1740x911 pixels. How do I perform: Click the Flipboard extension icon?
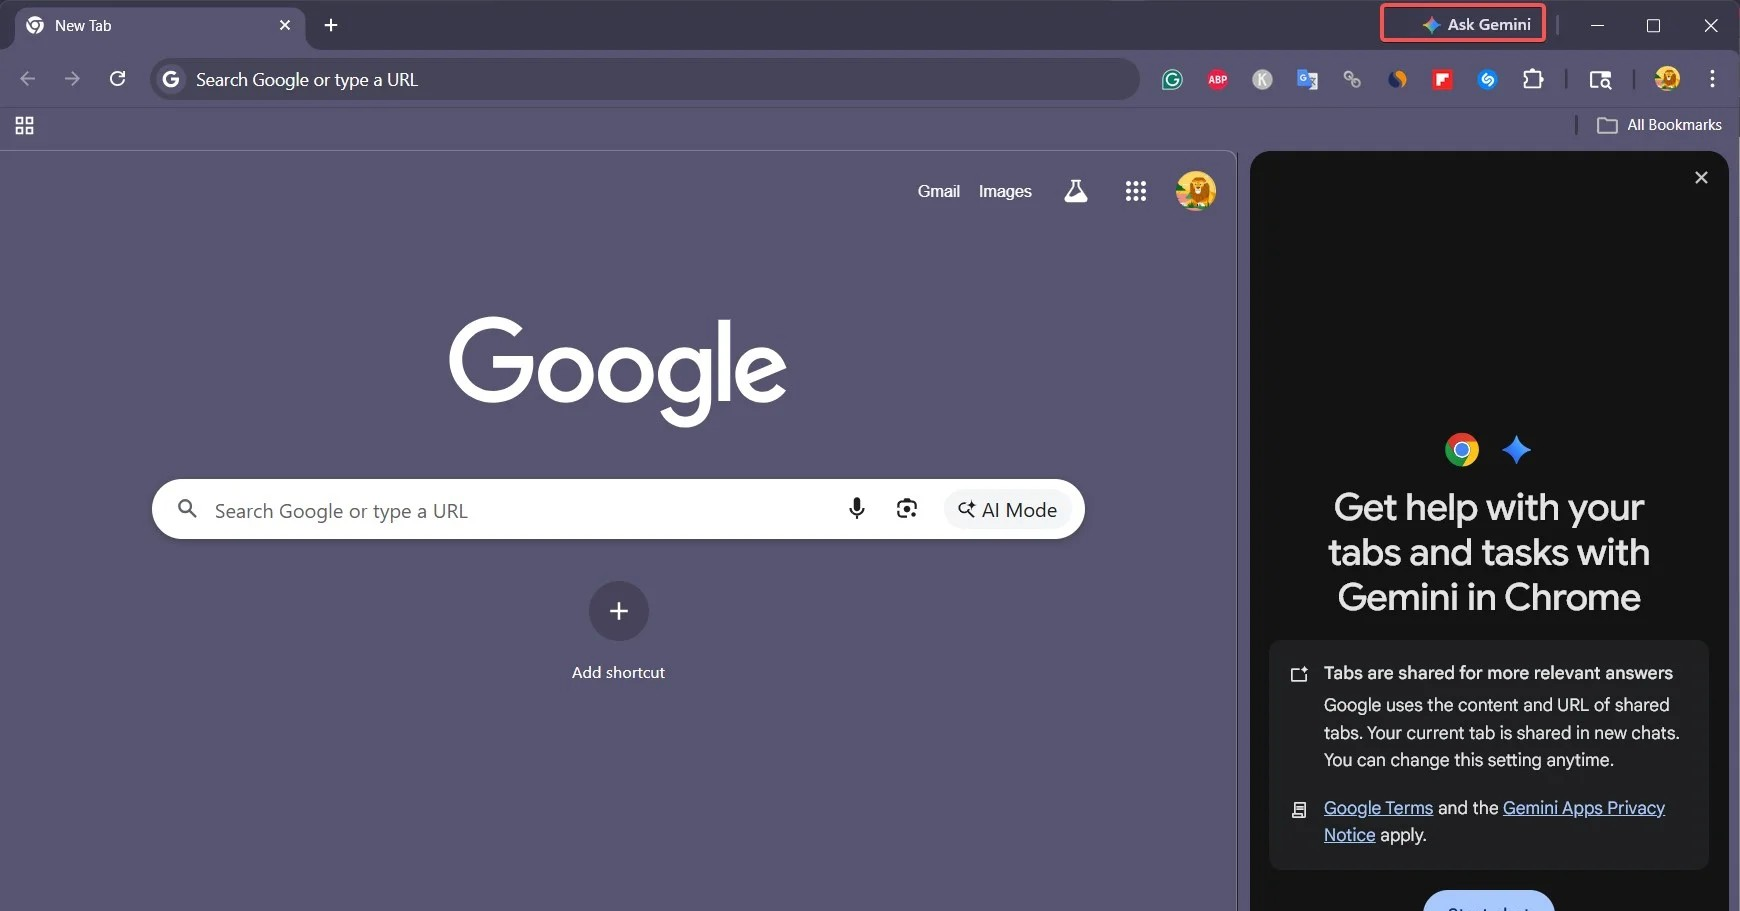pyautogui.click(x=1442, y=79)
